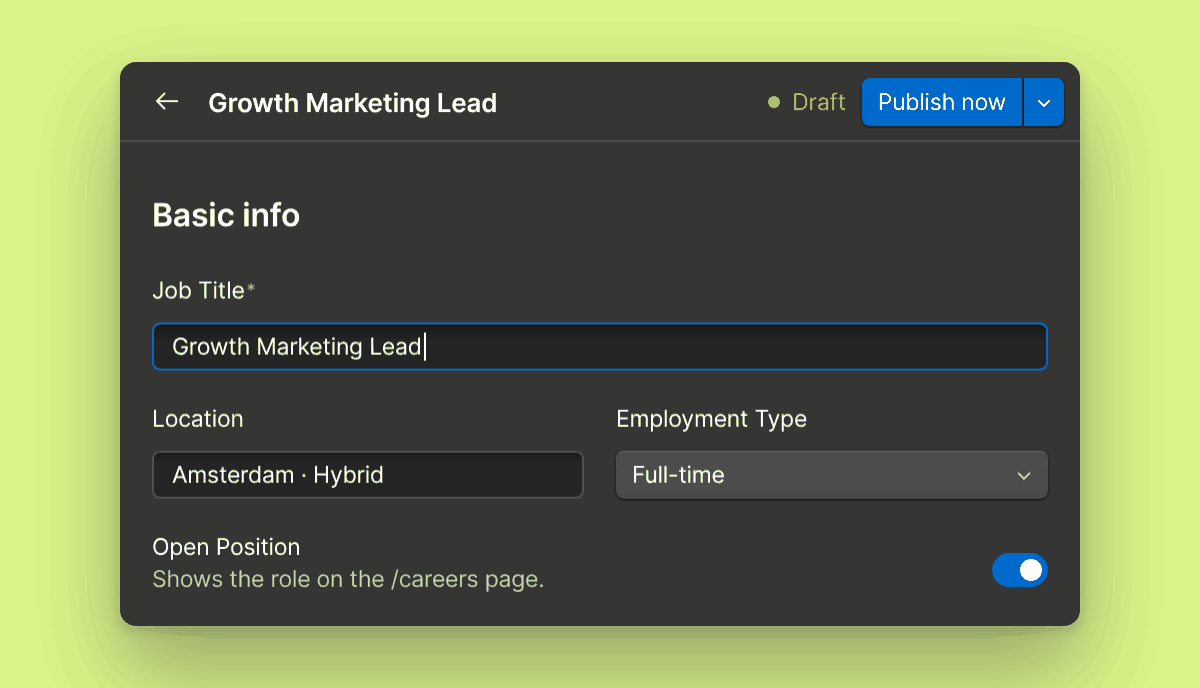Click the Open Position label
The image size is (1200, 688).
coord(226,547)
